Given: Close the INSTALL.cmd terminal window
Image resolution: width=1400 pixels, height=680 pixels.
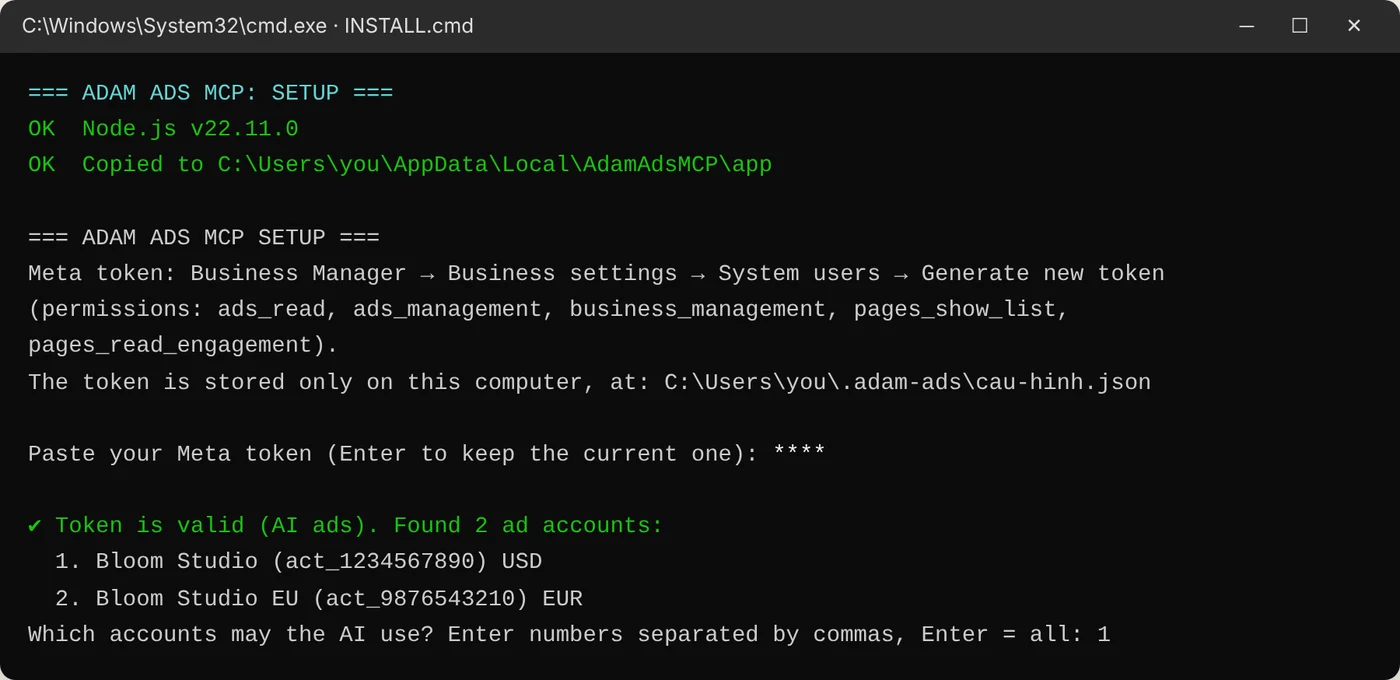Looking at the screenshot, I should coord(1354,26).
